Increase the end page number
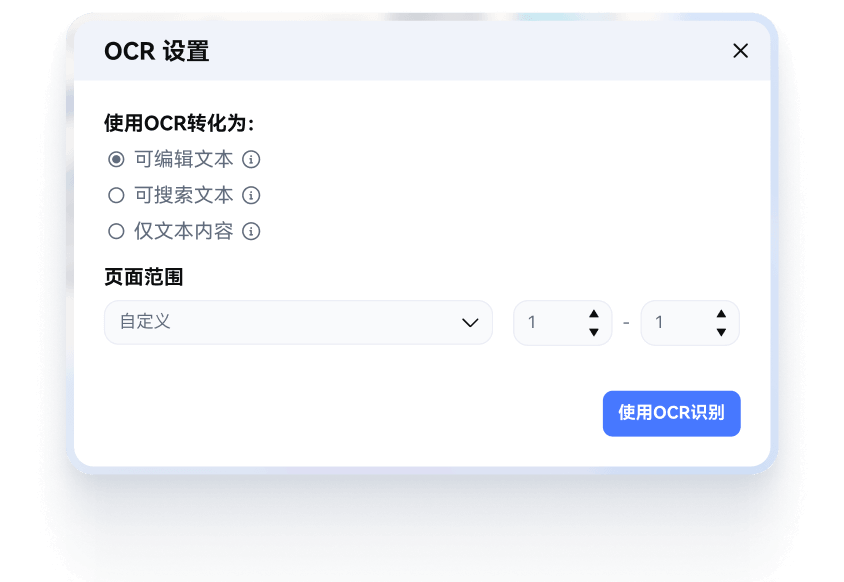844x582 pixels. (721, 314)
